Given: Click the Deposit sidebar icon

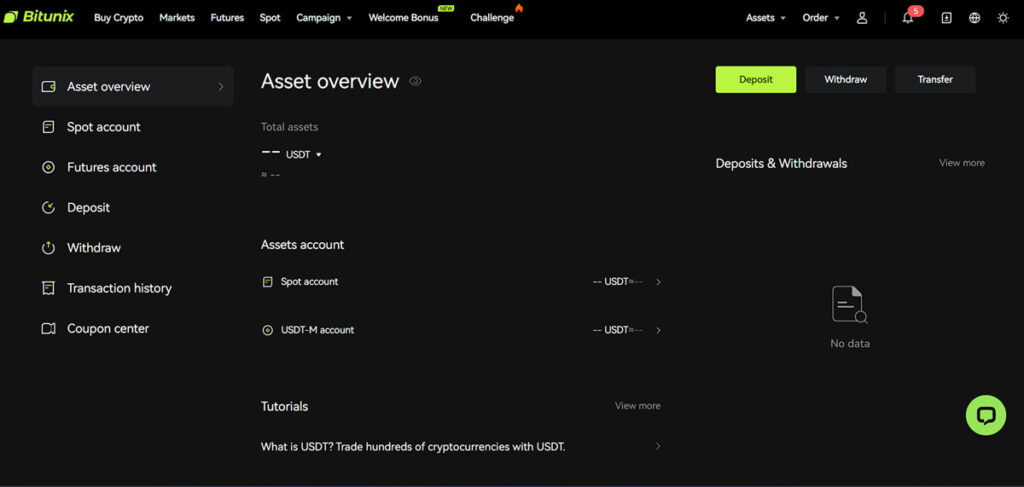Looking at the screenshot, I should click(48, 208).
